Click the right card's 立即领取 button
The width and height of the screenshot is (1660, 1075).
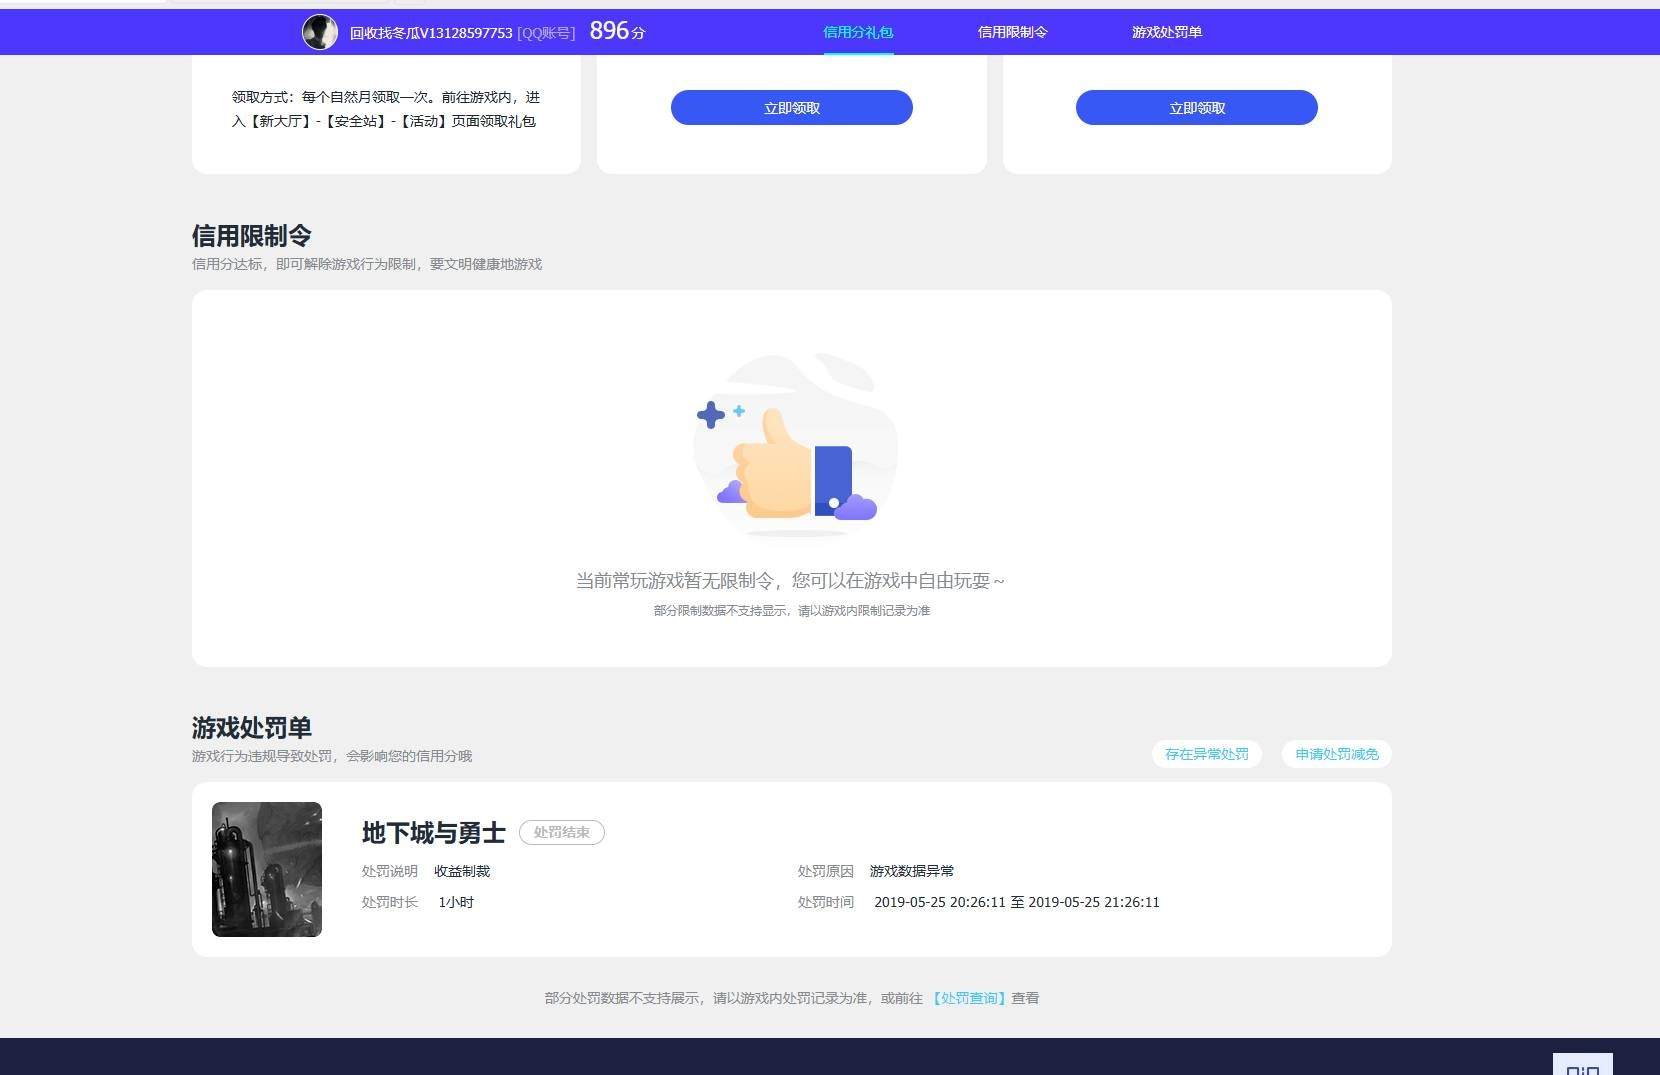tap(1197, 108)
